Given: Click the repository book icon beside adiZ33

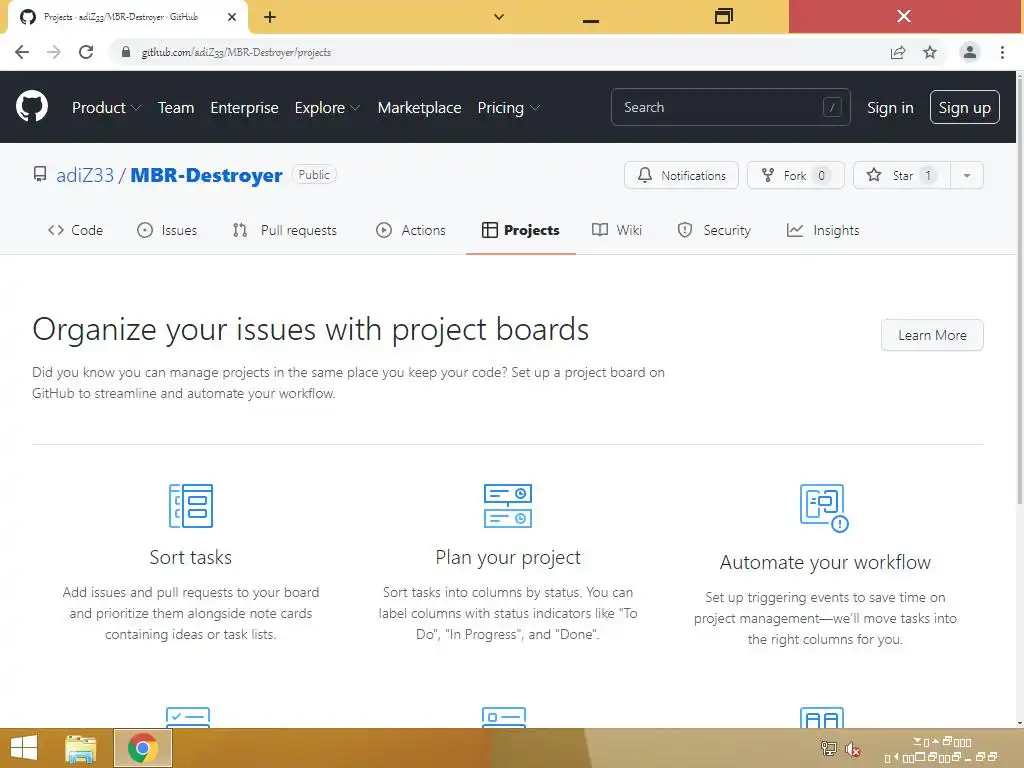Looking at the screenshot, I should point(40,174).
